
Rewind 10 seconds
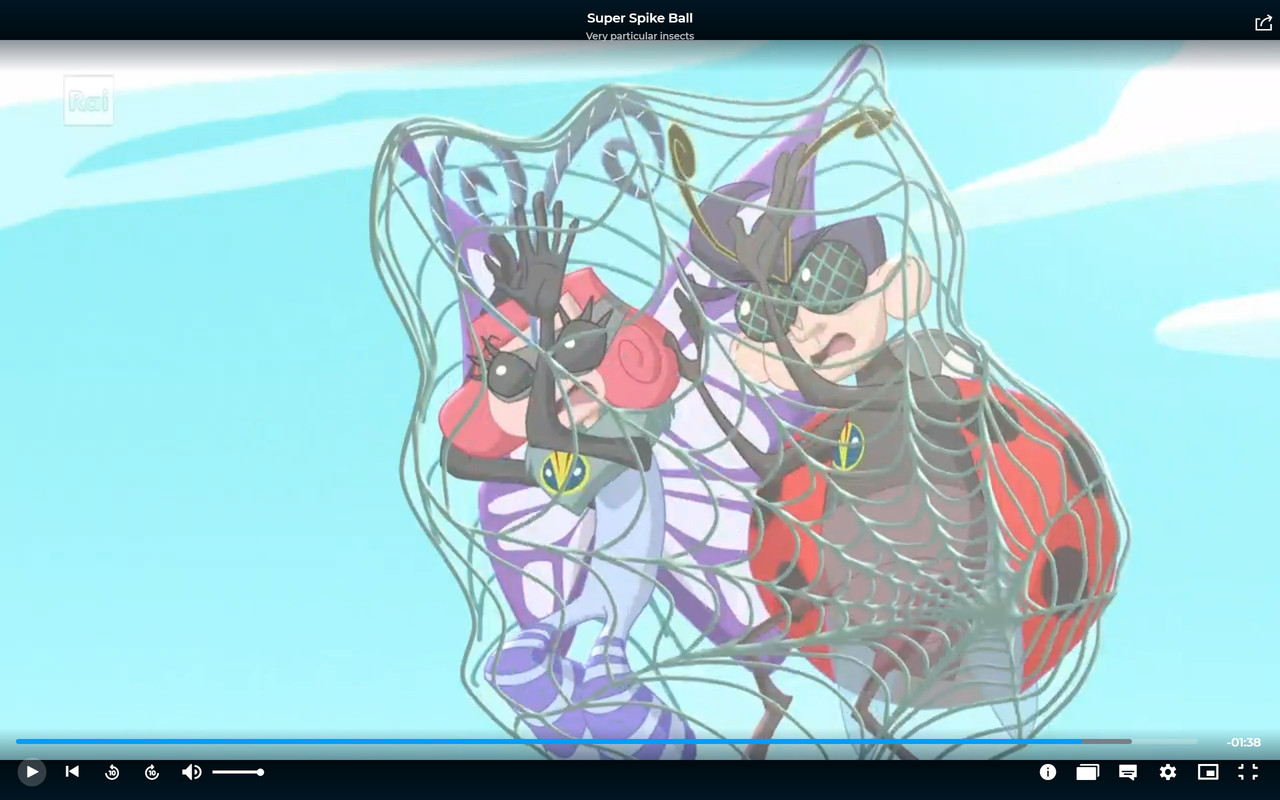[x=112, y=772]
